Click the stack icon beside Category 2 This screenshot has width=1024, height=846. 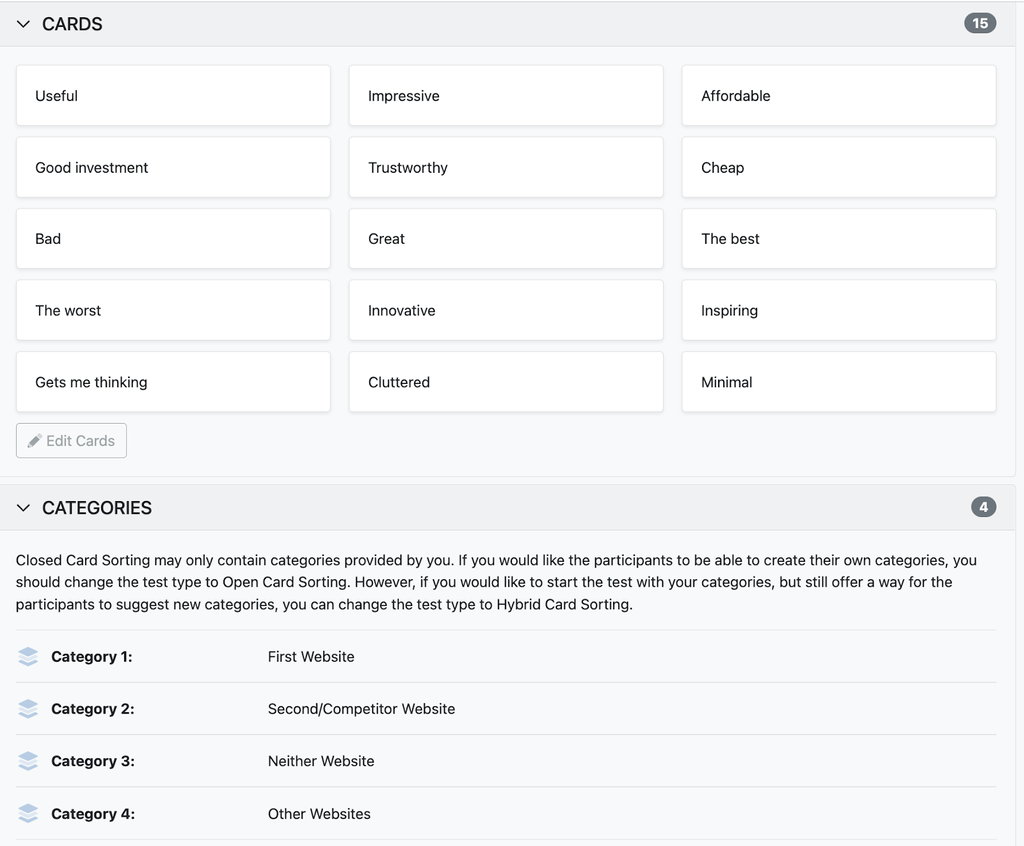click(28, 708)
